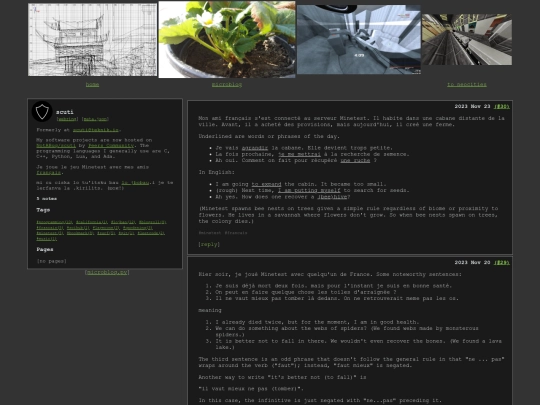Open the second bracketed link under scuti

pyautogui.click(x=95, y=119)
